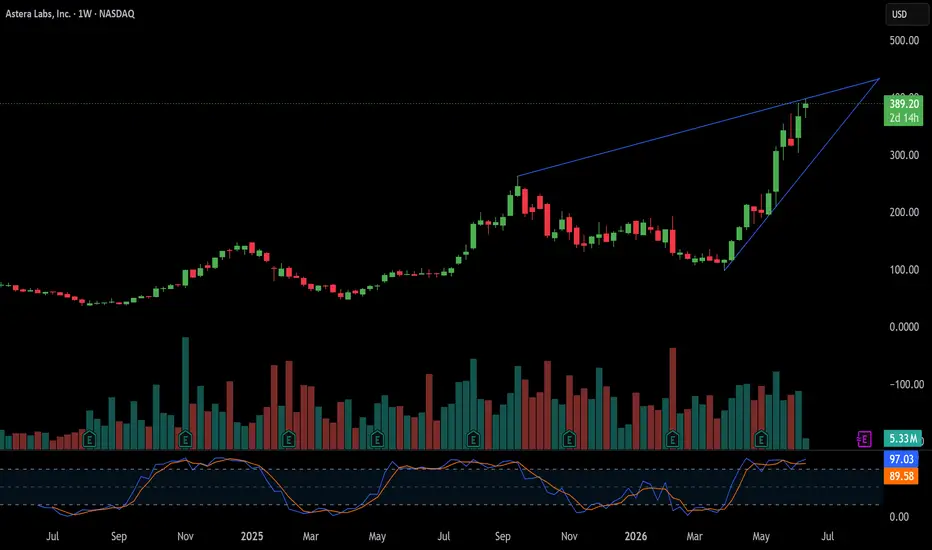Click the 89.58 stochastic signal label
Screen dimensions: 932x550
[901, 476]
